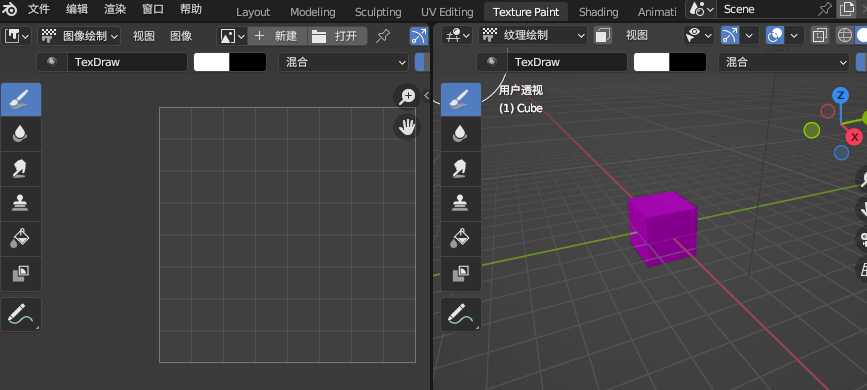Open the visibility and selectability dropdown
The width and height of the screenshot is (867, 390).
[698, 36]
